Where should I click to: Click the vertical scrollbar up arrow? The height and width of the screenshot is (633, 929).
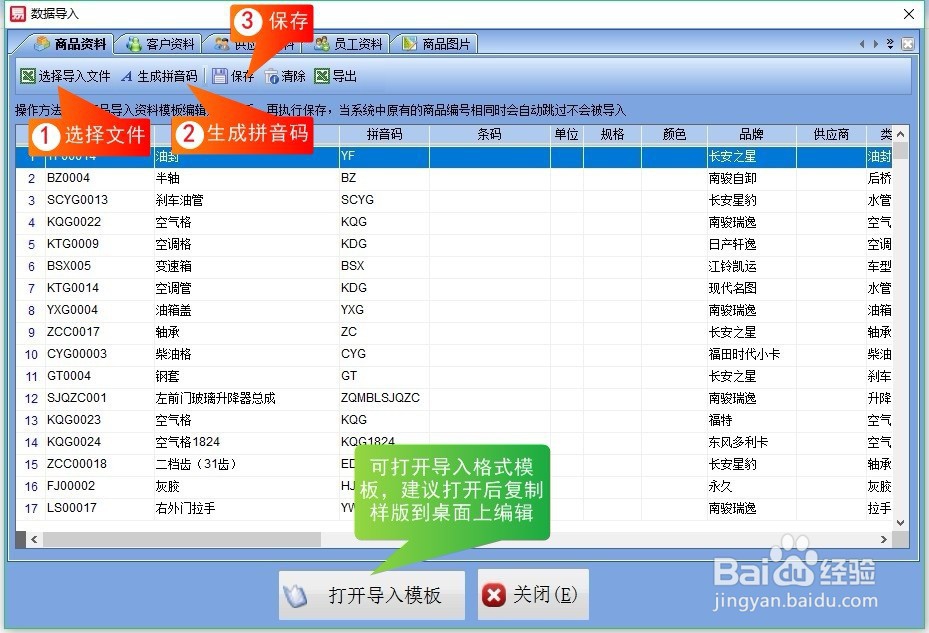click(901, 135)
